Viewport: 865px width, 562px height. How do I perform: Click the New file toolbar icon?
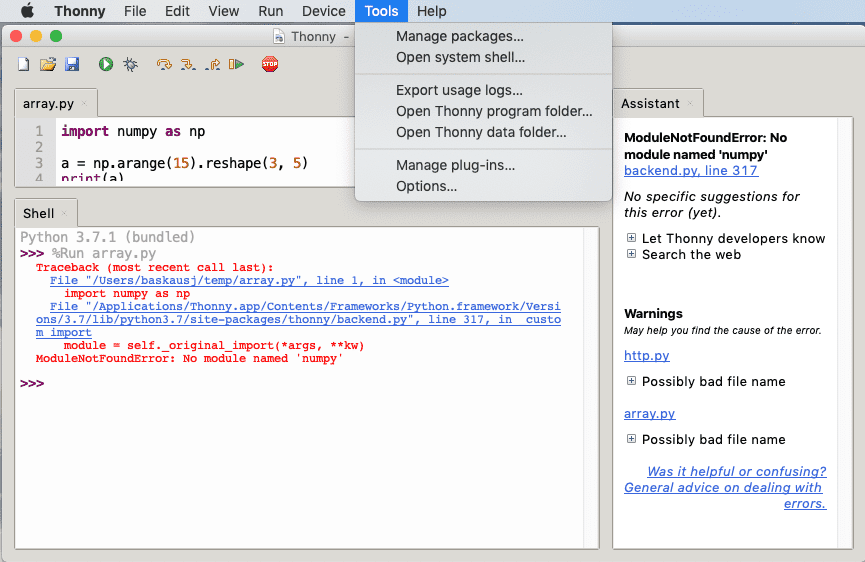click(24, 65)
